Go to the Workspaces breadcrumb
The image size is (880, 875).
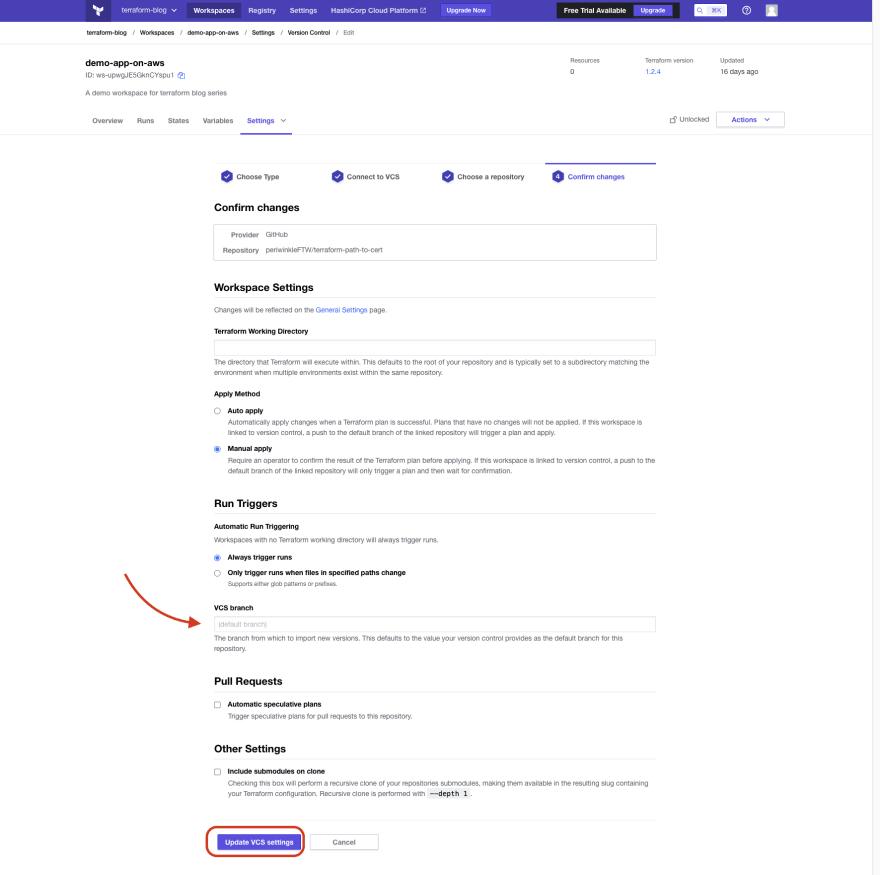pyautogui.click(x=157, y=33)
